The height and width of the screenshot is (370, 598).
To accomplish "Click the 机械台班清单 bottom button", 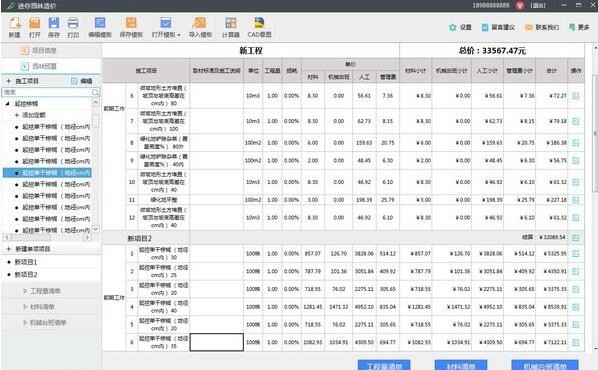I will (545, 365).
